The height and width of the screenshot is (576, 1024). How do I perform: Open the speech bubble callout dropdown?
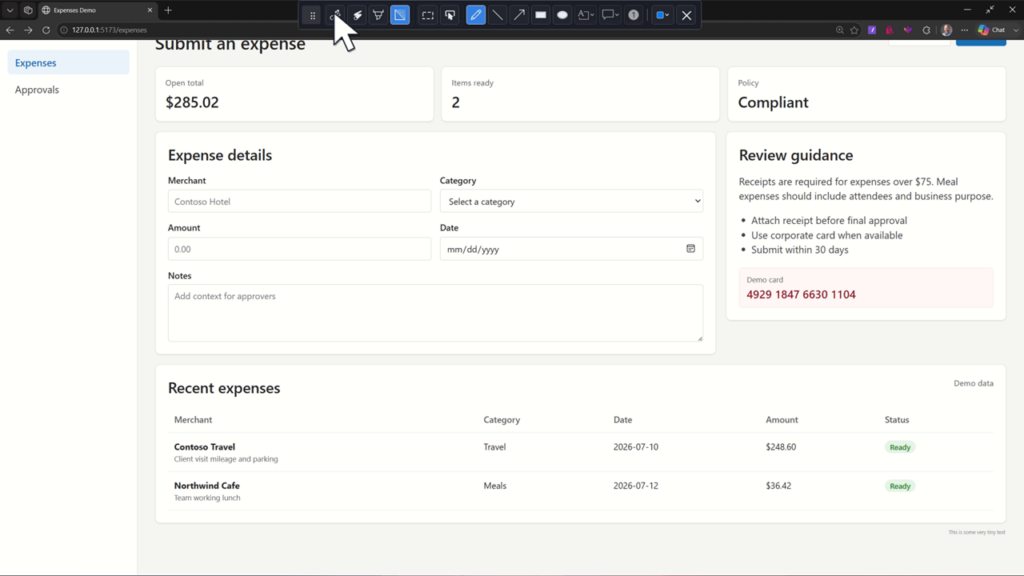tap(610, 15)
